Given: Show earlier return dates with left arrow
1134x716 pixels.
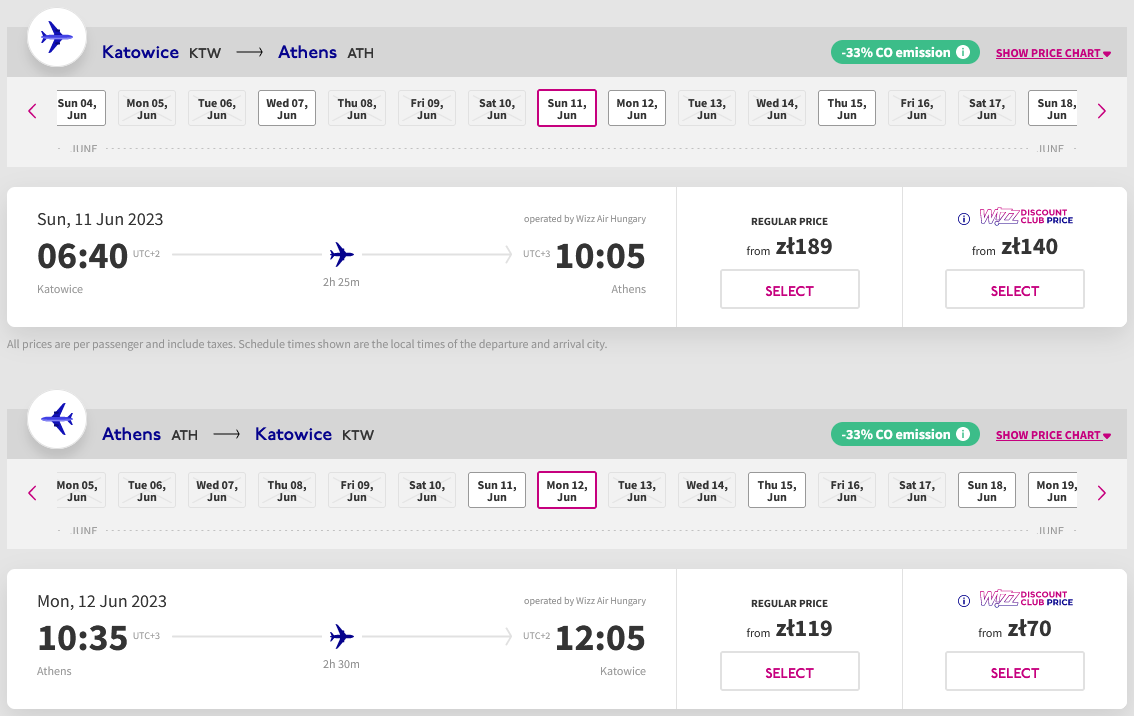Looking at the screenshot, I should 32,493.
